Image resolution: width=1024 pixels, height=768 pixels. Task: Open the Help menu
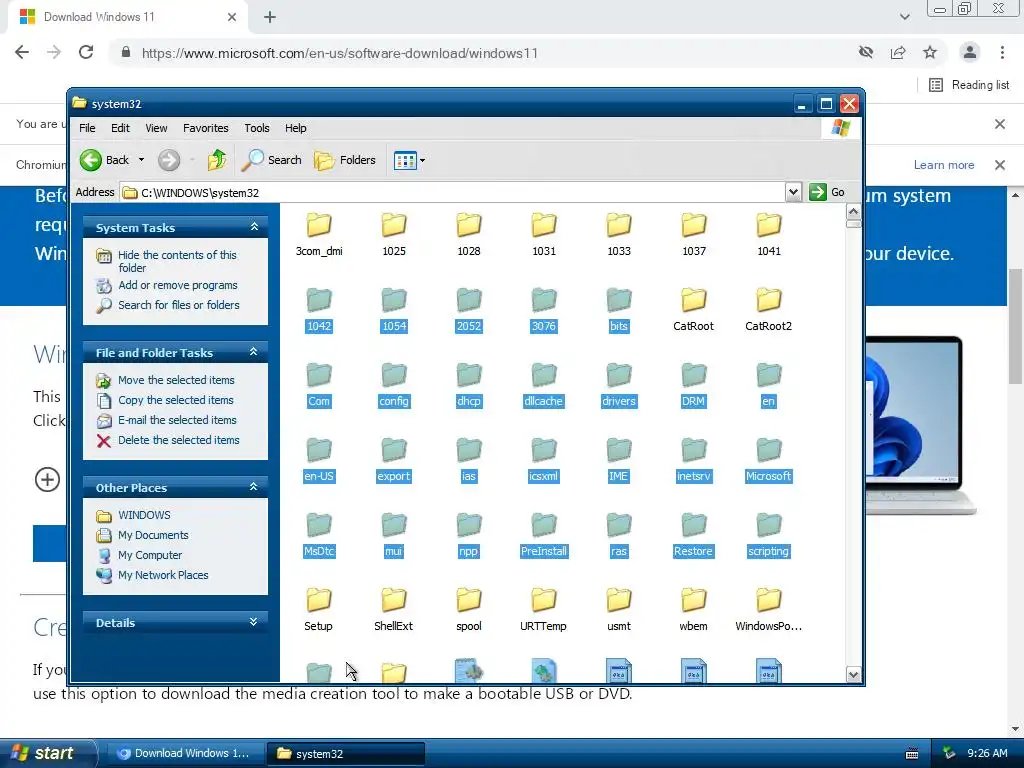point(295,128)
